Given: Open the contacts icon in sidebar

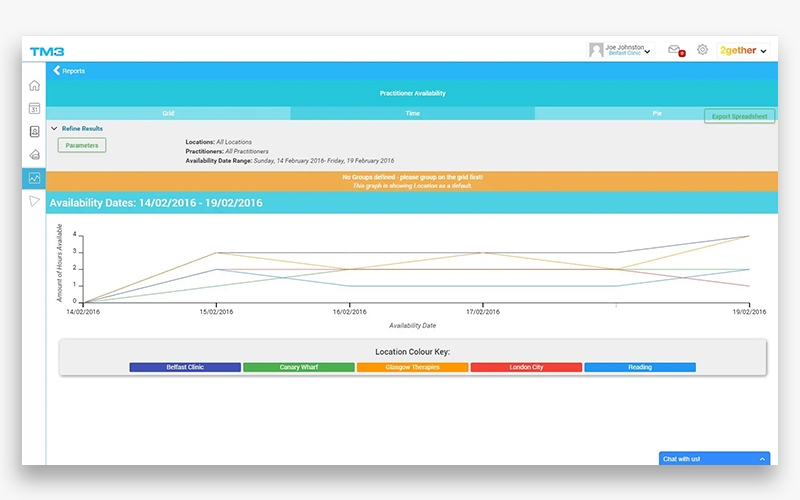Looking at the screenshot, I should coord(34,132).
